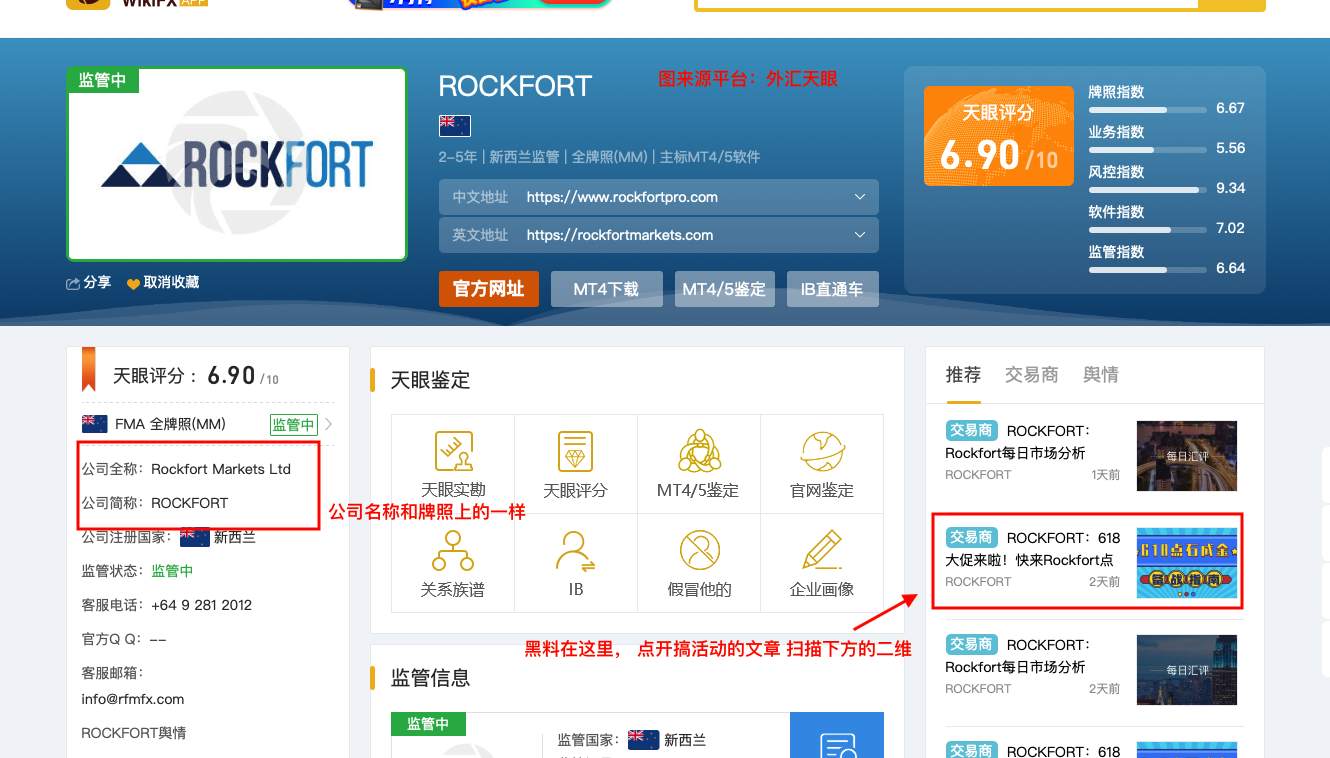Click the 取消收藏 heart icon
This screenshot has height=758, width=1330.
pos(133,283)
